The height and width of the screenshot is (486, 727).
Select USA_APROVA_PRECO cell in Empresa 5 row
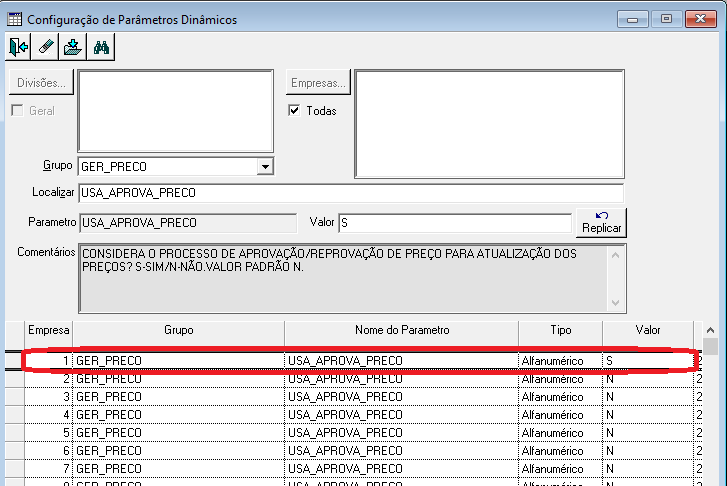(x=402, y=433)
